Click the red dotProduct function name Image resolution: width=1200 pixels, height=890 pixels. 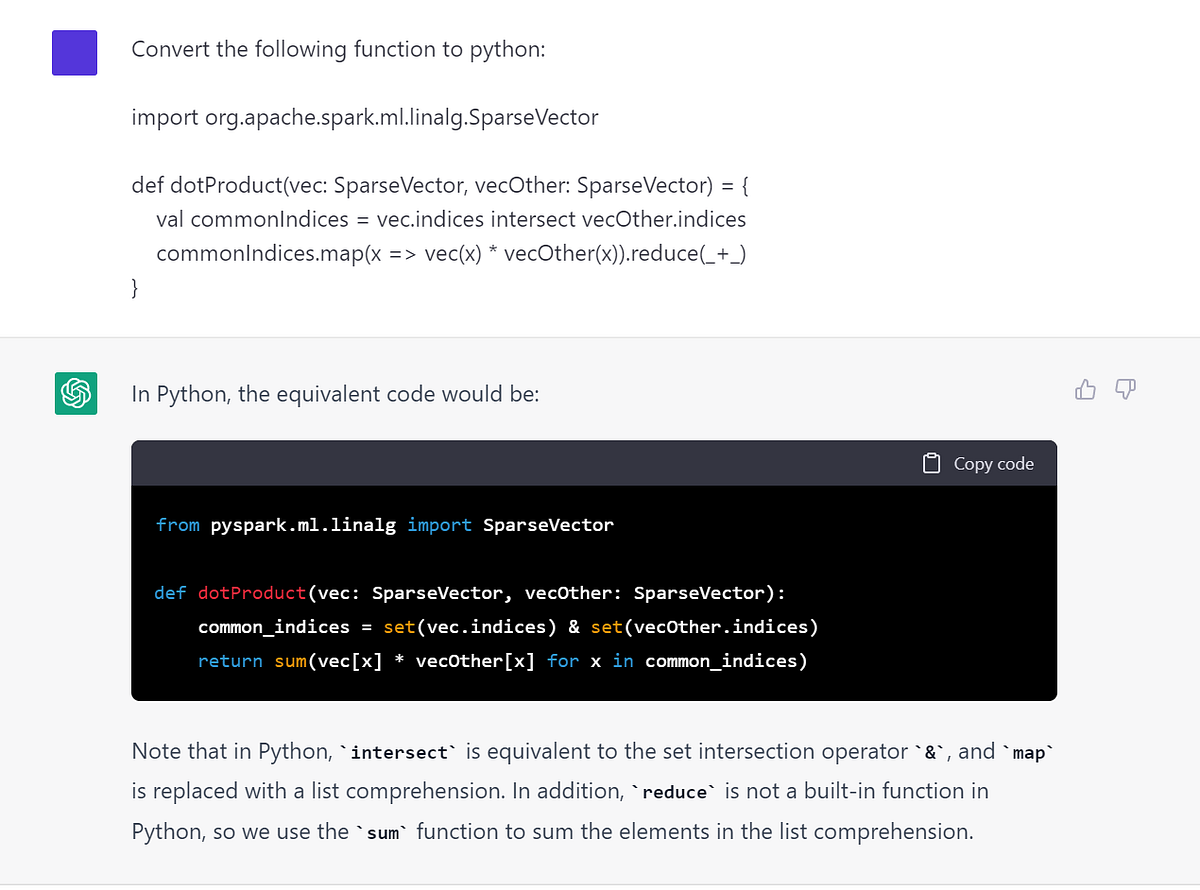click(x=252, y=593)
